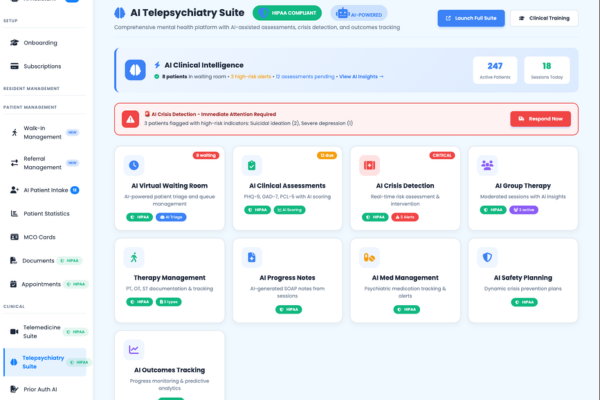Click the AI Clinical Assessments clipboard icon
This screenshot has width=600, height=400.
pyautogui.click(x=251, y=165)
